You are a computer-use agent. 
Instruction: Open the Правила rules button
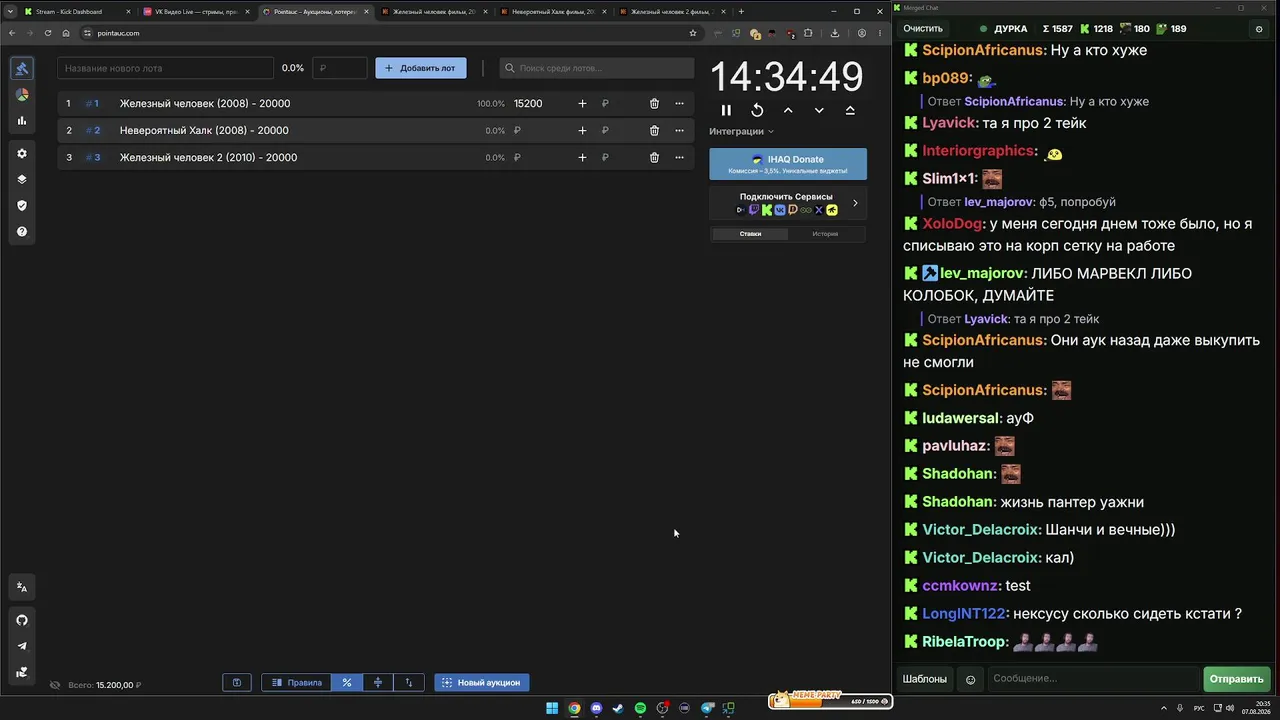point(297,682)
